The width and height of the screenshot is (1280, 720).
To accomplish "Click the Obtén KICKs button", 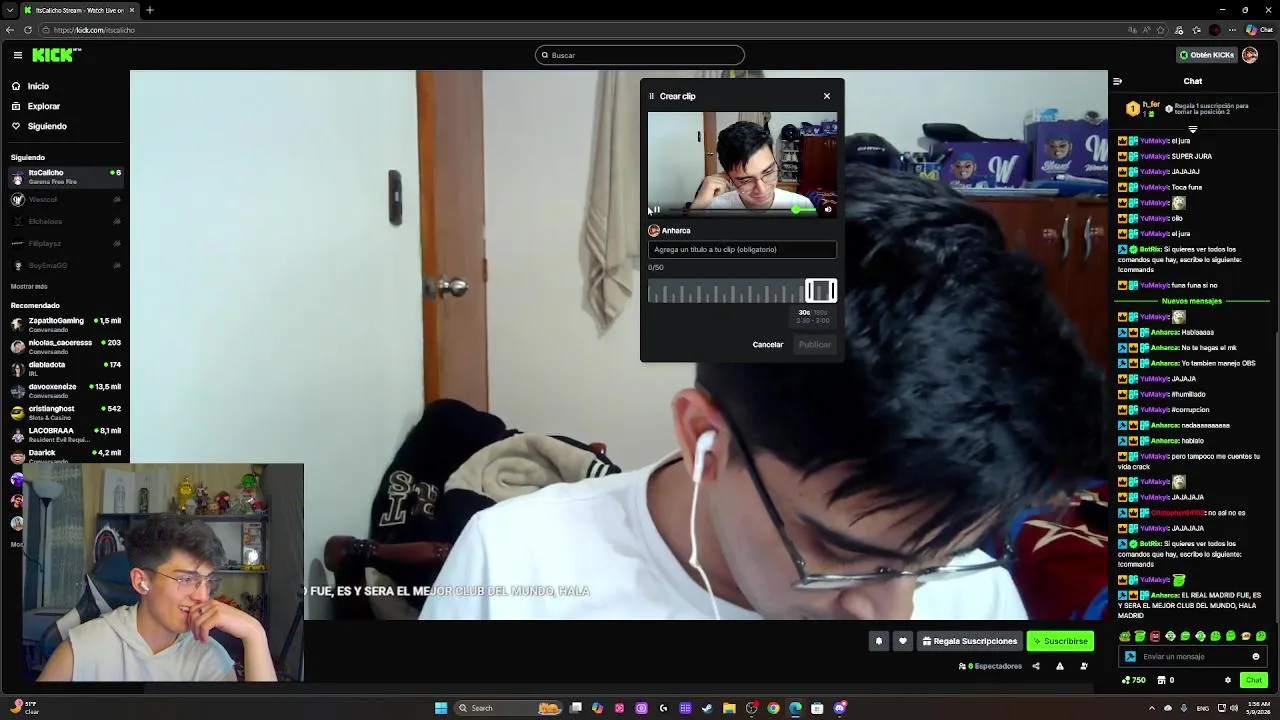I will tap(1206, 55).
